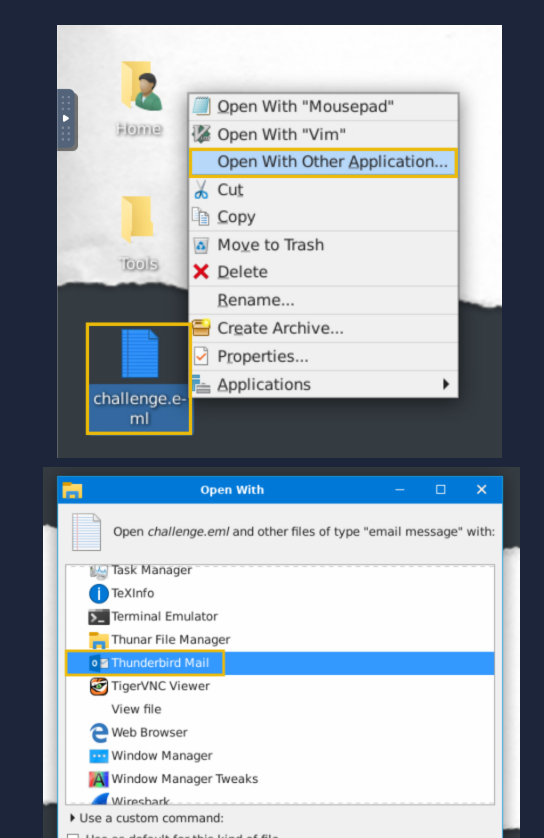This screenshot has height=838, width=544.
Task: Expand the Applications submenu arrow
Action: tap(446, 384)
